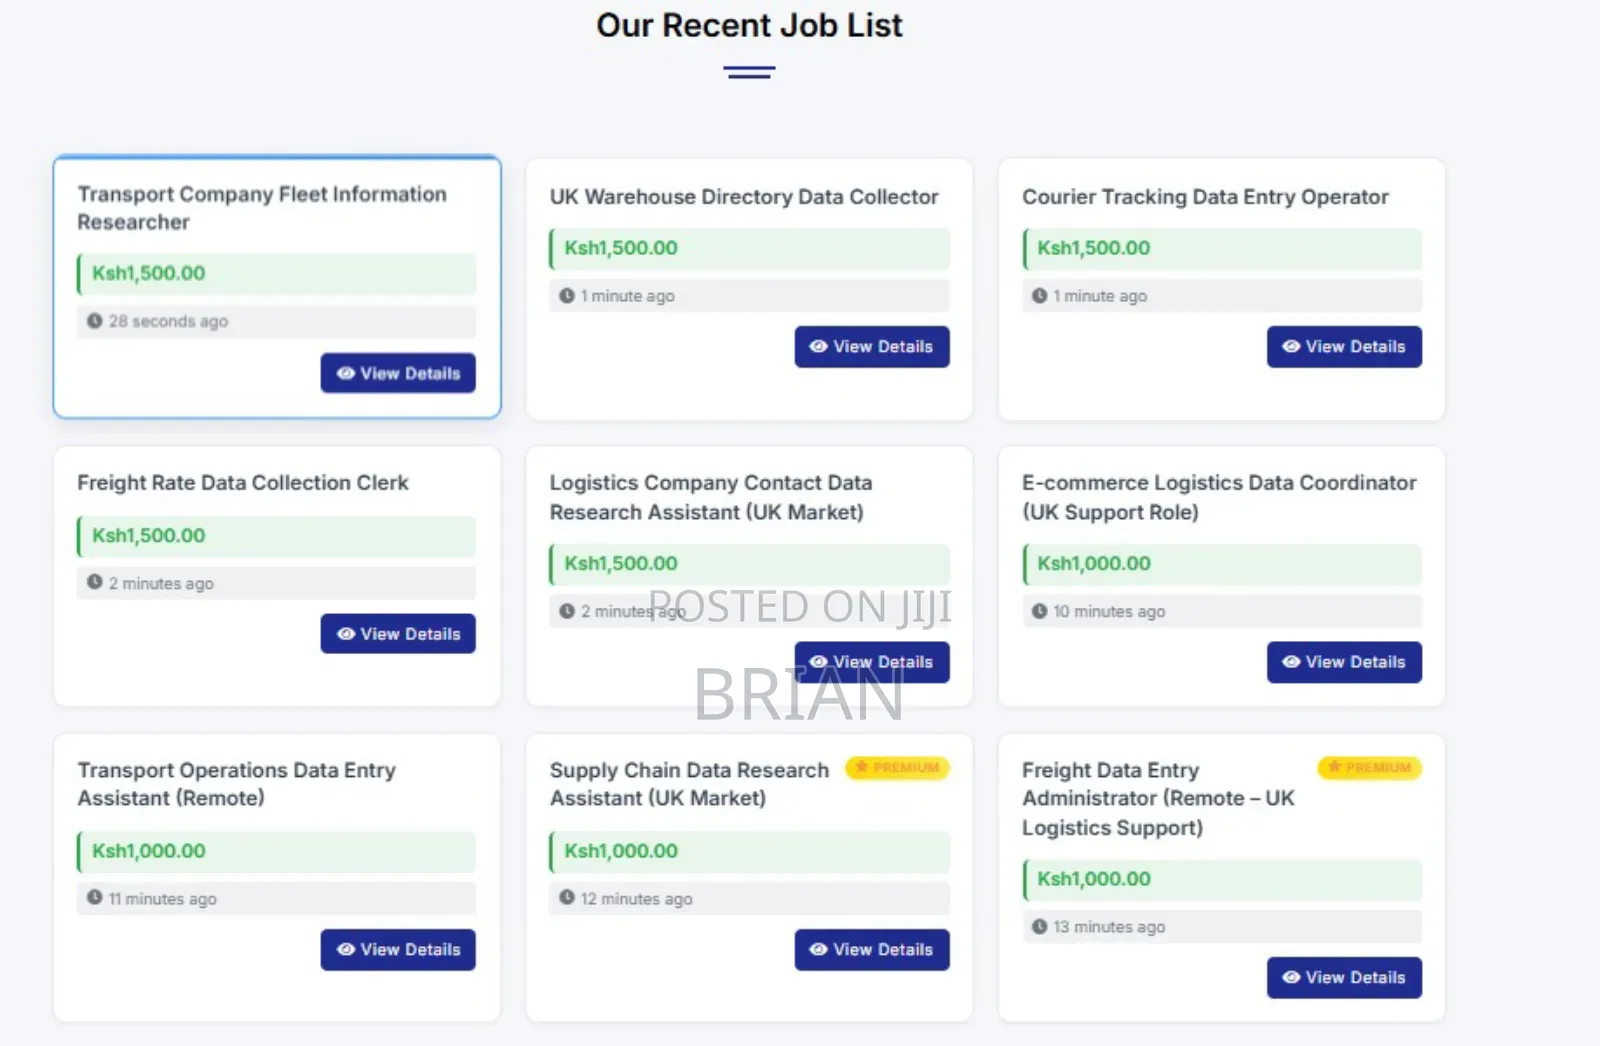This screenshot has width=1600, height=1046.
Task: Click clock icon beside "13 minutes ago"
Action: click(x=1040, y=927)
